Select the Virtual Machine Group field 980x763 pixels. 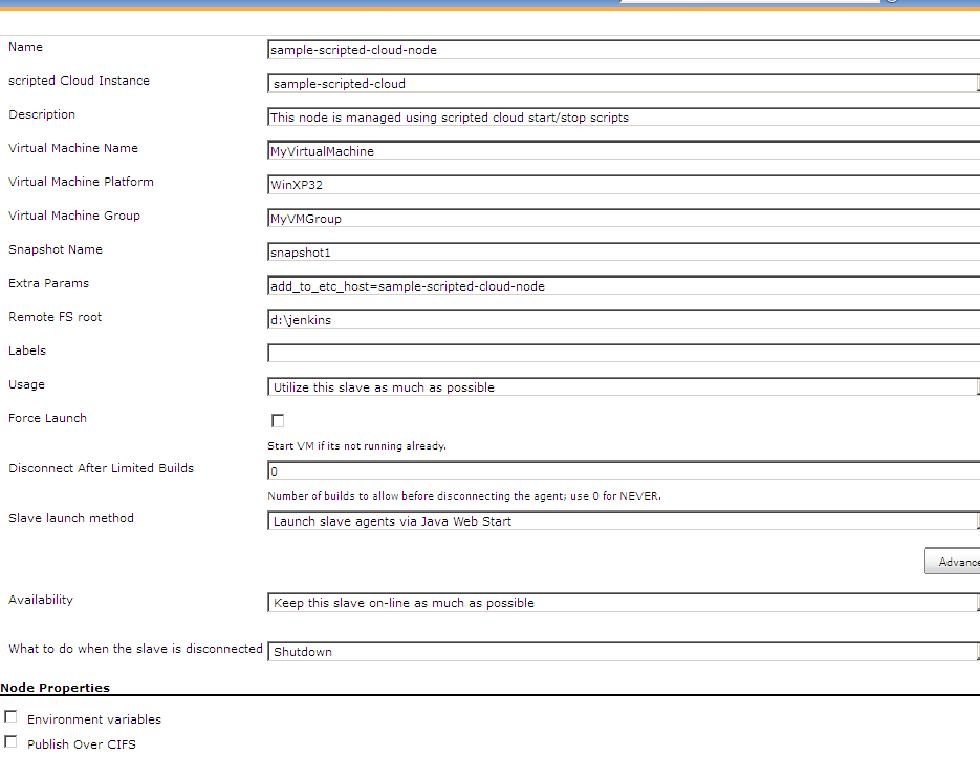623,219
